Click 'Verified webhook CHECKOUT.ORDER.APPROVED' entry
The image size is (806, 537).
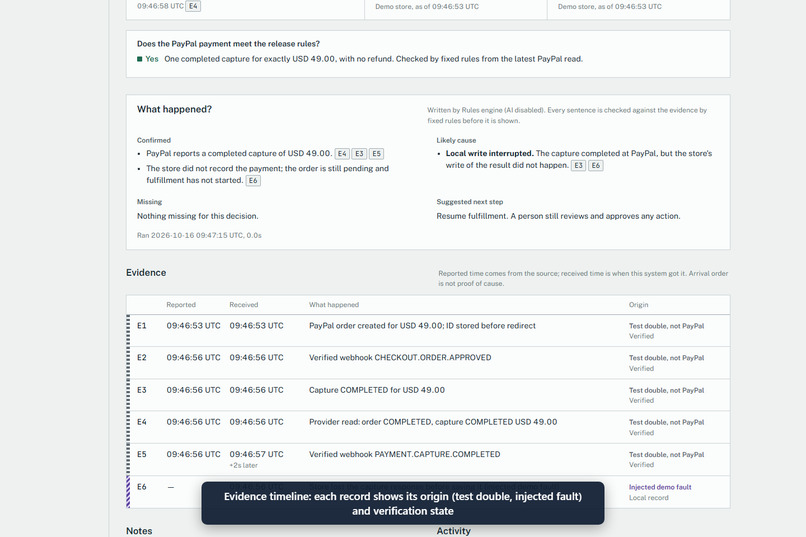pos(400,358)
